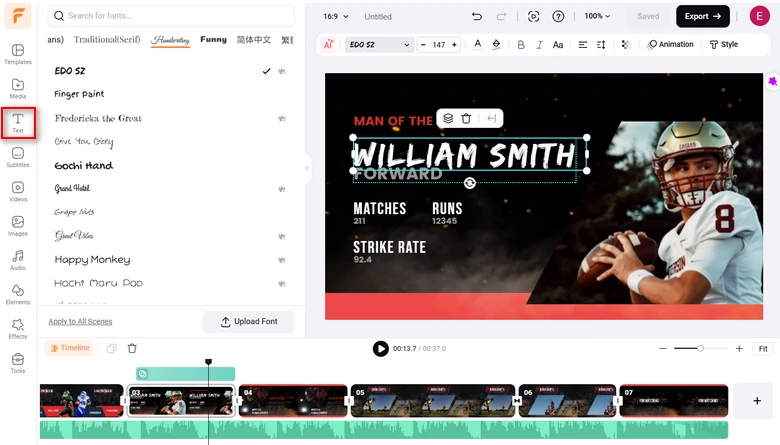Redo the last action
This screenshot has width=780, height=445.
(x=501, y=16)
